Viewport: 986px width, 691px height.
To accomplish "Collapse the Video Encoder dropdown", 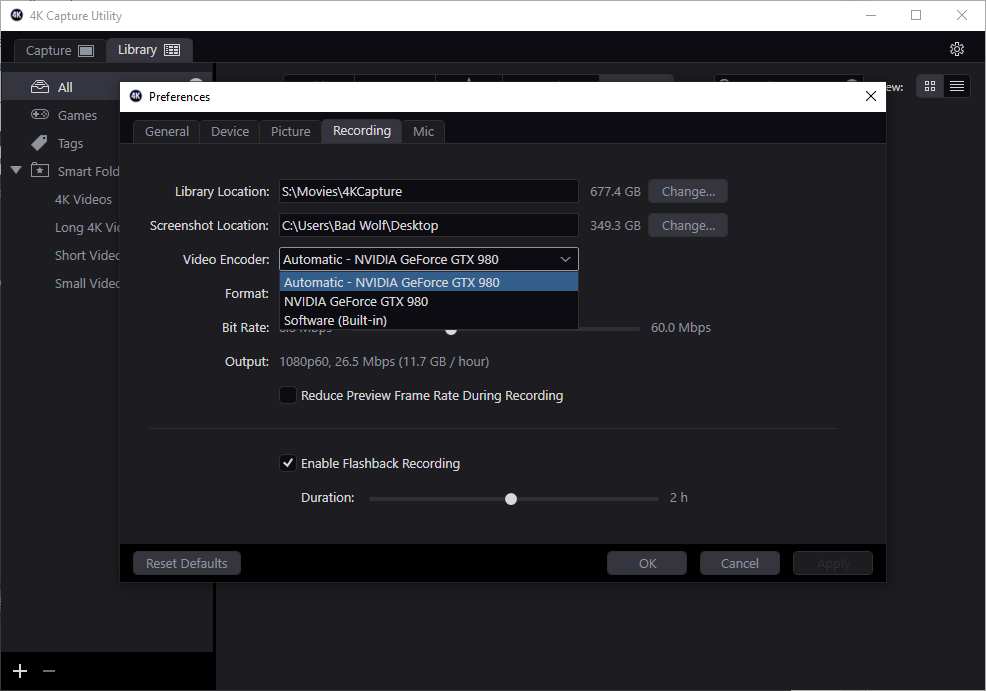I will [565, 259].
